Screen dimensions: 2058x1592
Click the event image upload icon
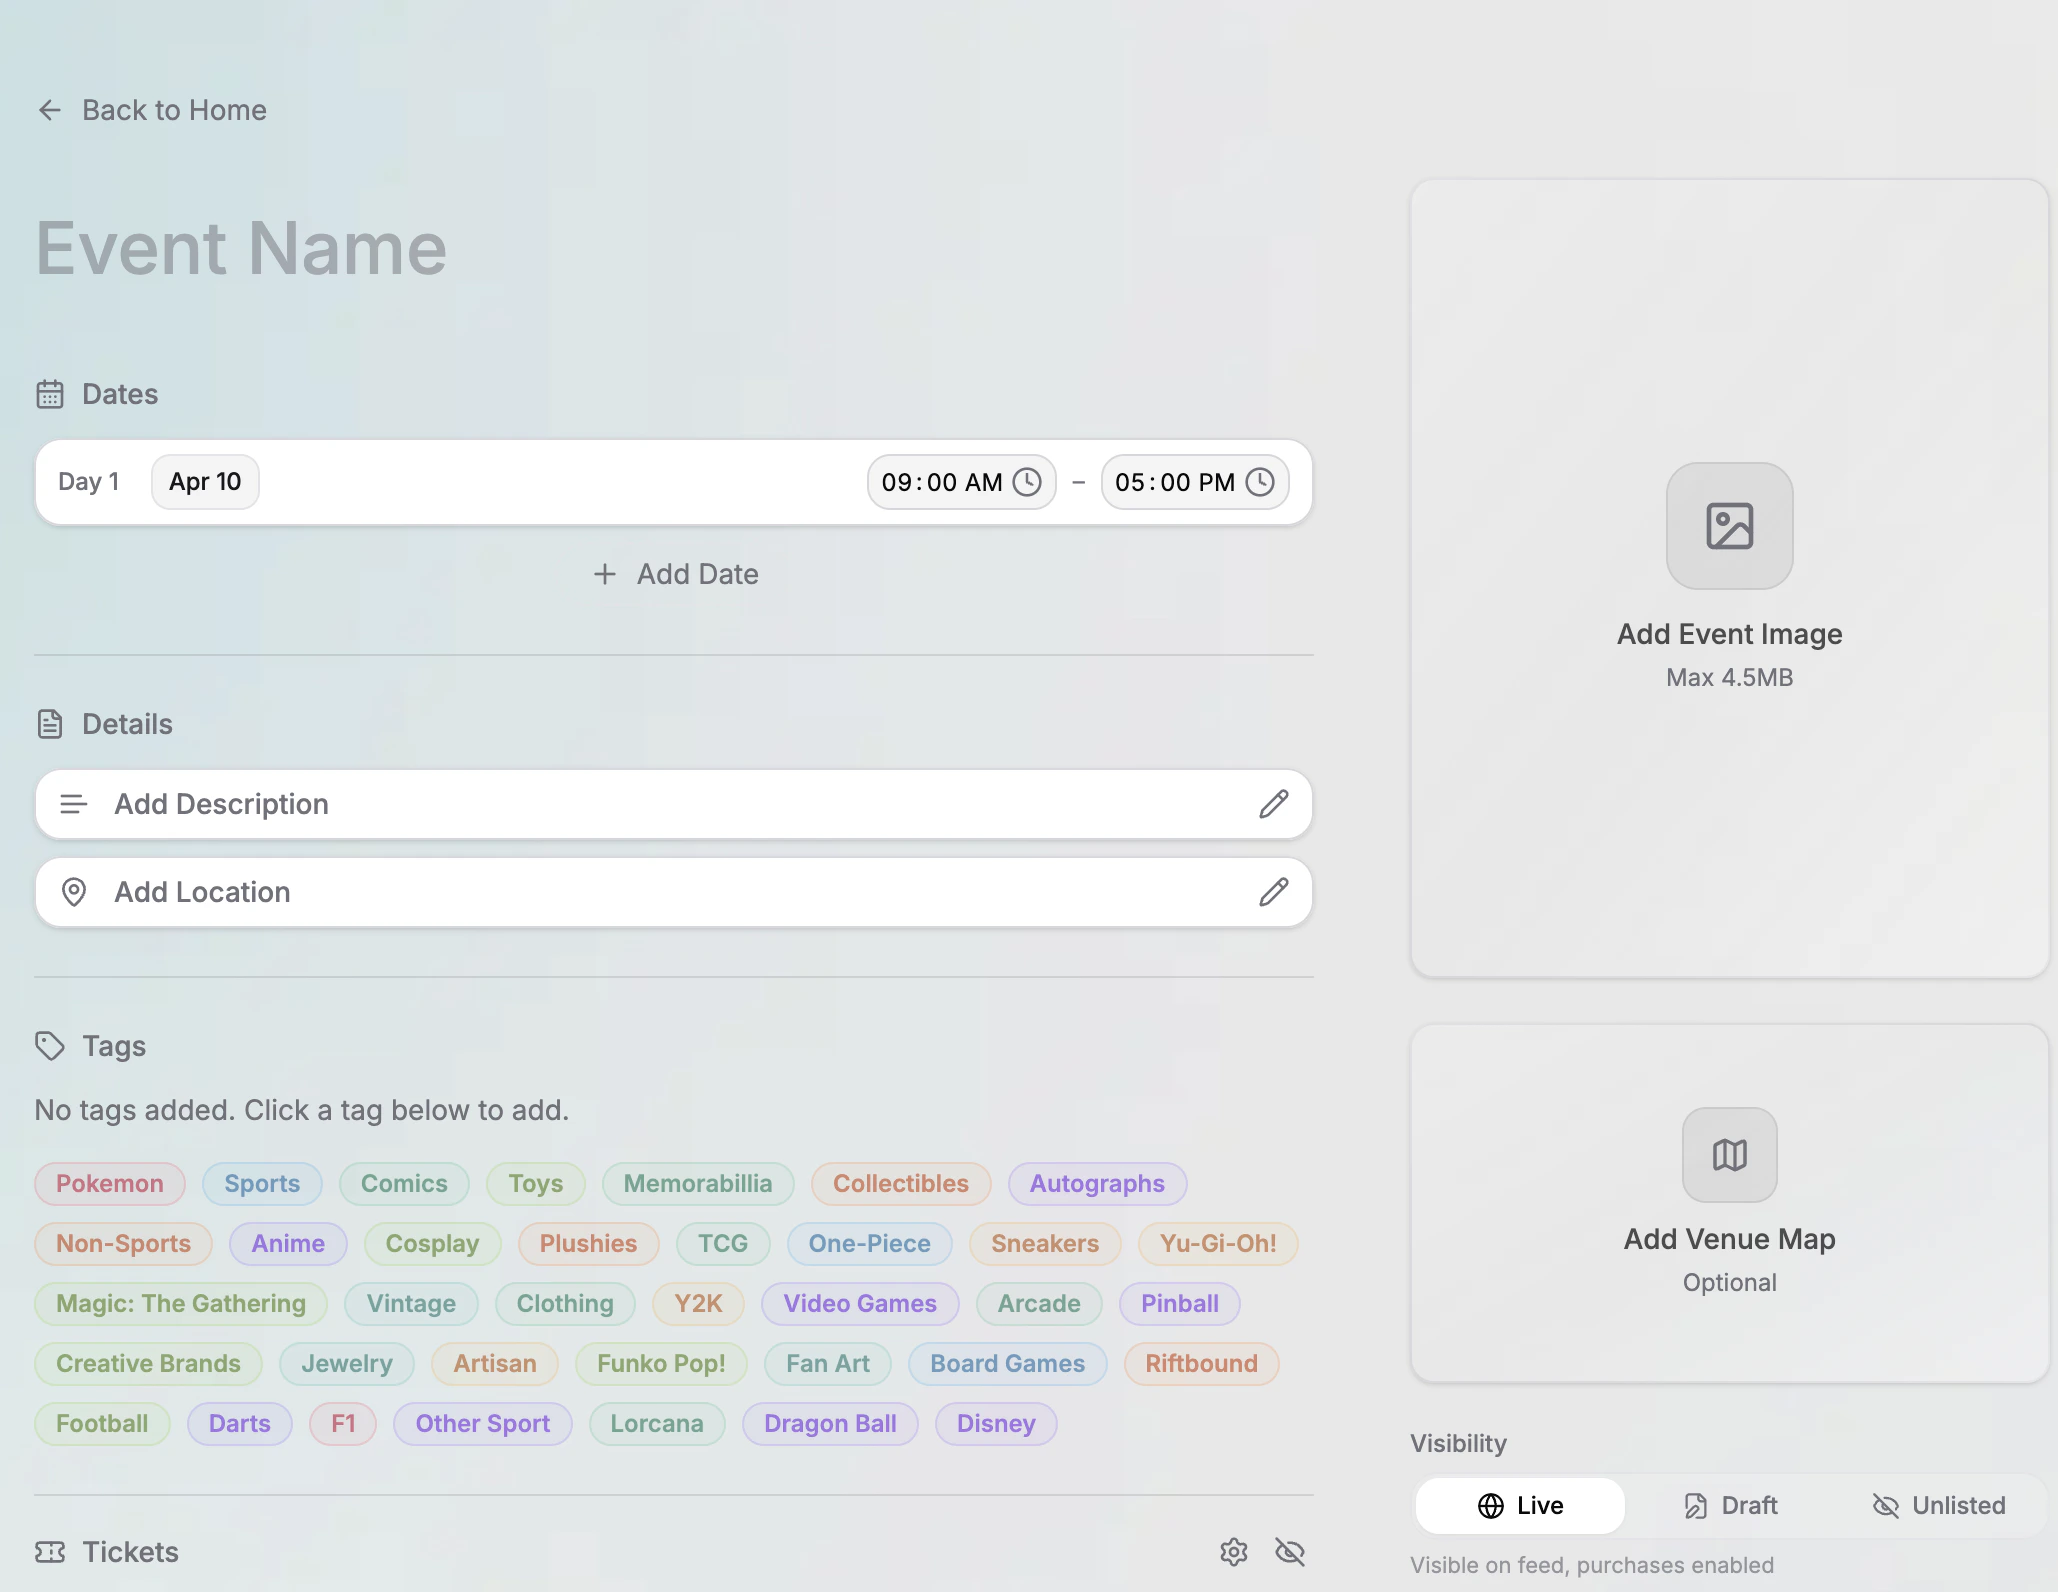click(1730, 526)
